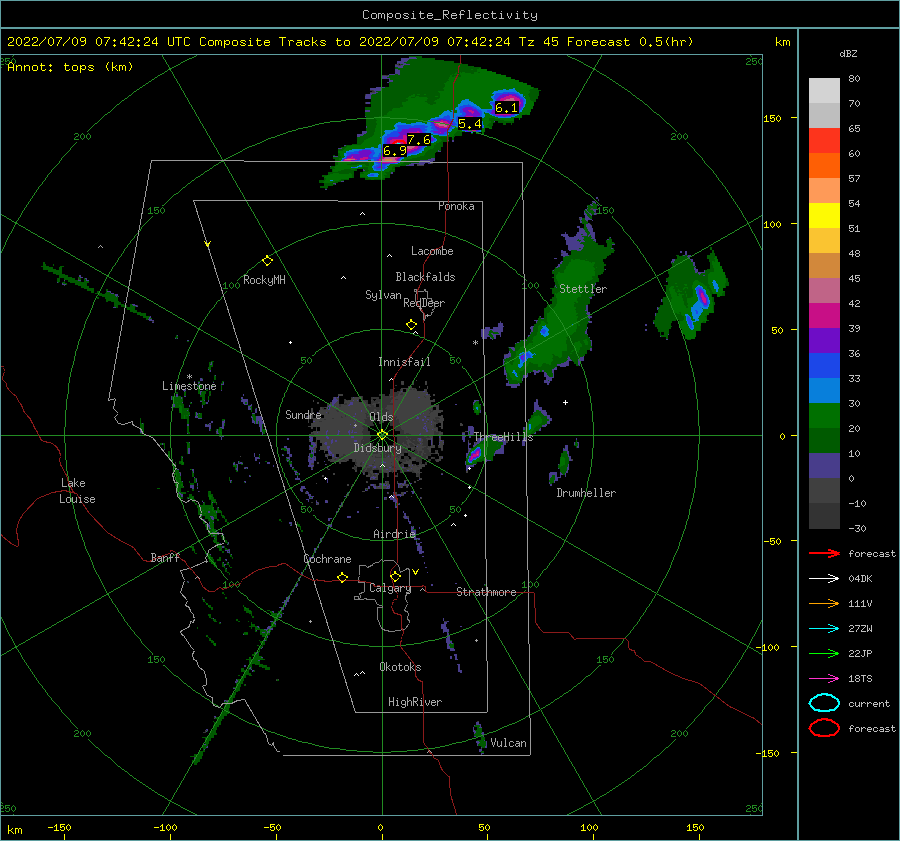Image resolution: width=900 pixels, height=841 pixels.
Task: Click the storm top label 6.1
Action: click(506, 107)
